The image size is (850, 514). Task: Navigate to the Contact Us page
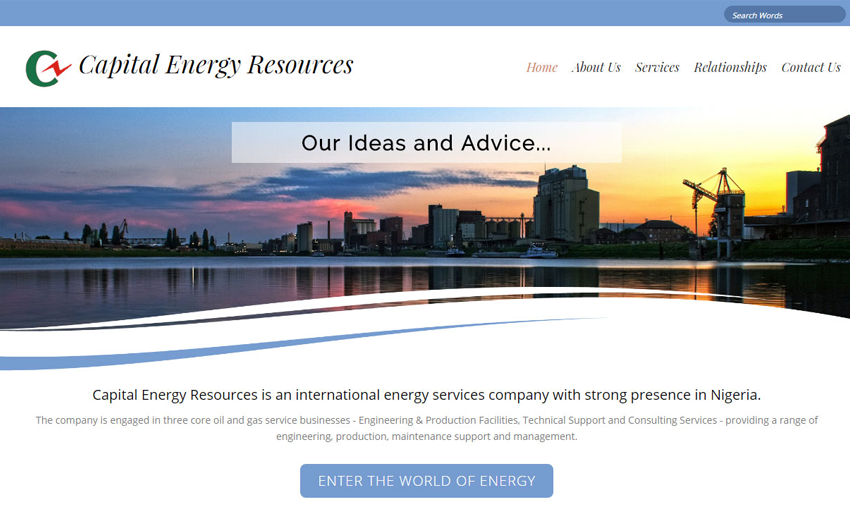coord(810,68)
